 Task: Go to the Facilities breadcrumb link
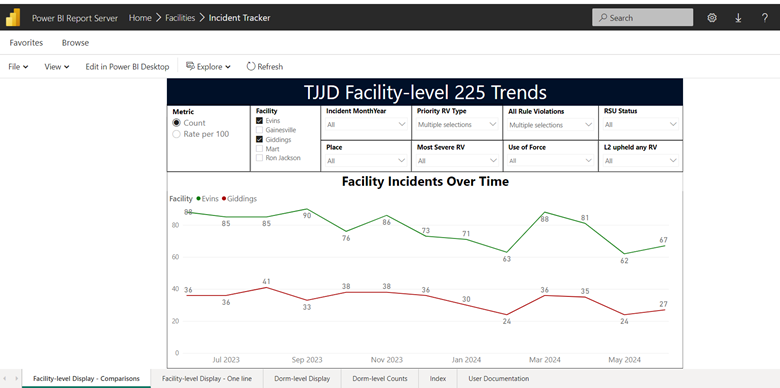click(x=180, y=18)
